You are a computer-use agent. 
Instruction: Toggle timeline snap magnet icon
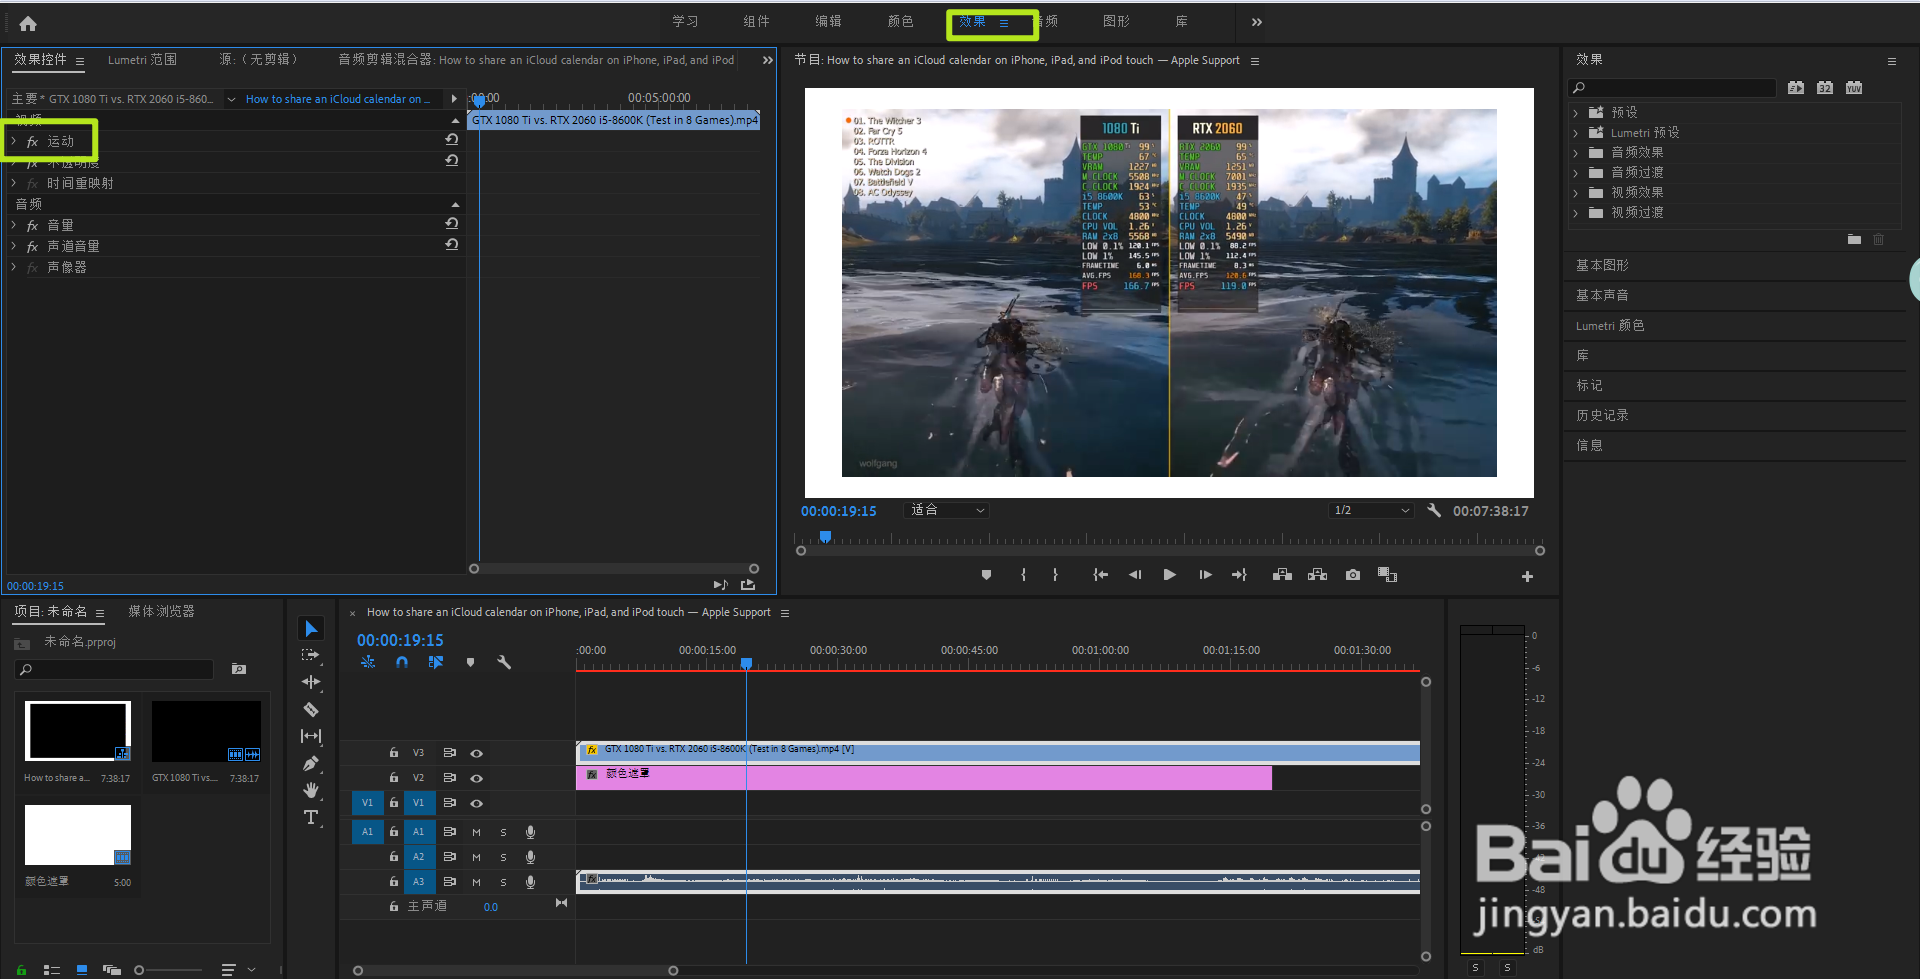click(x=402, y=662)
